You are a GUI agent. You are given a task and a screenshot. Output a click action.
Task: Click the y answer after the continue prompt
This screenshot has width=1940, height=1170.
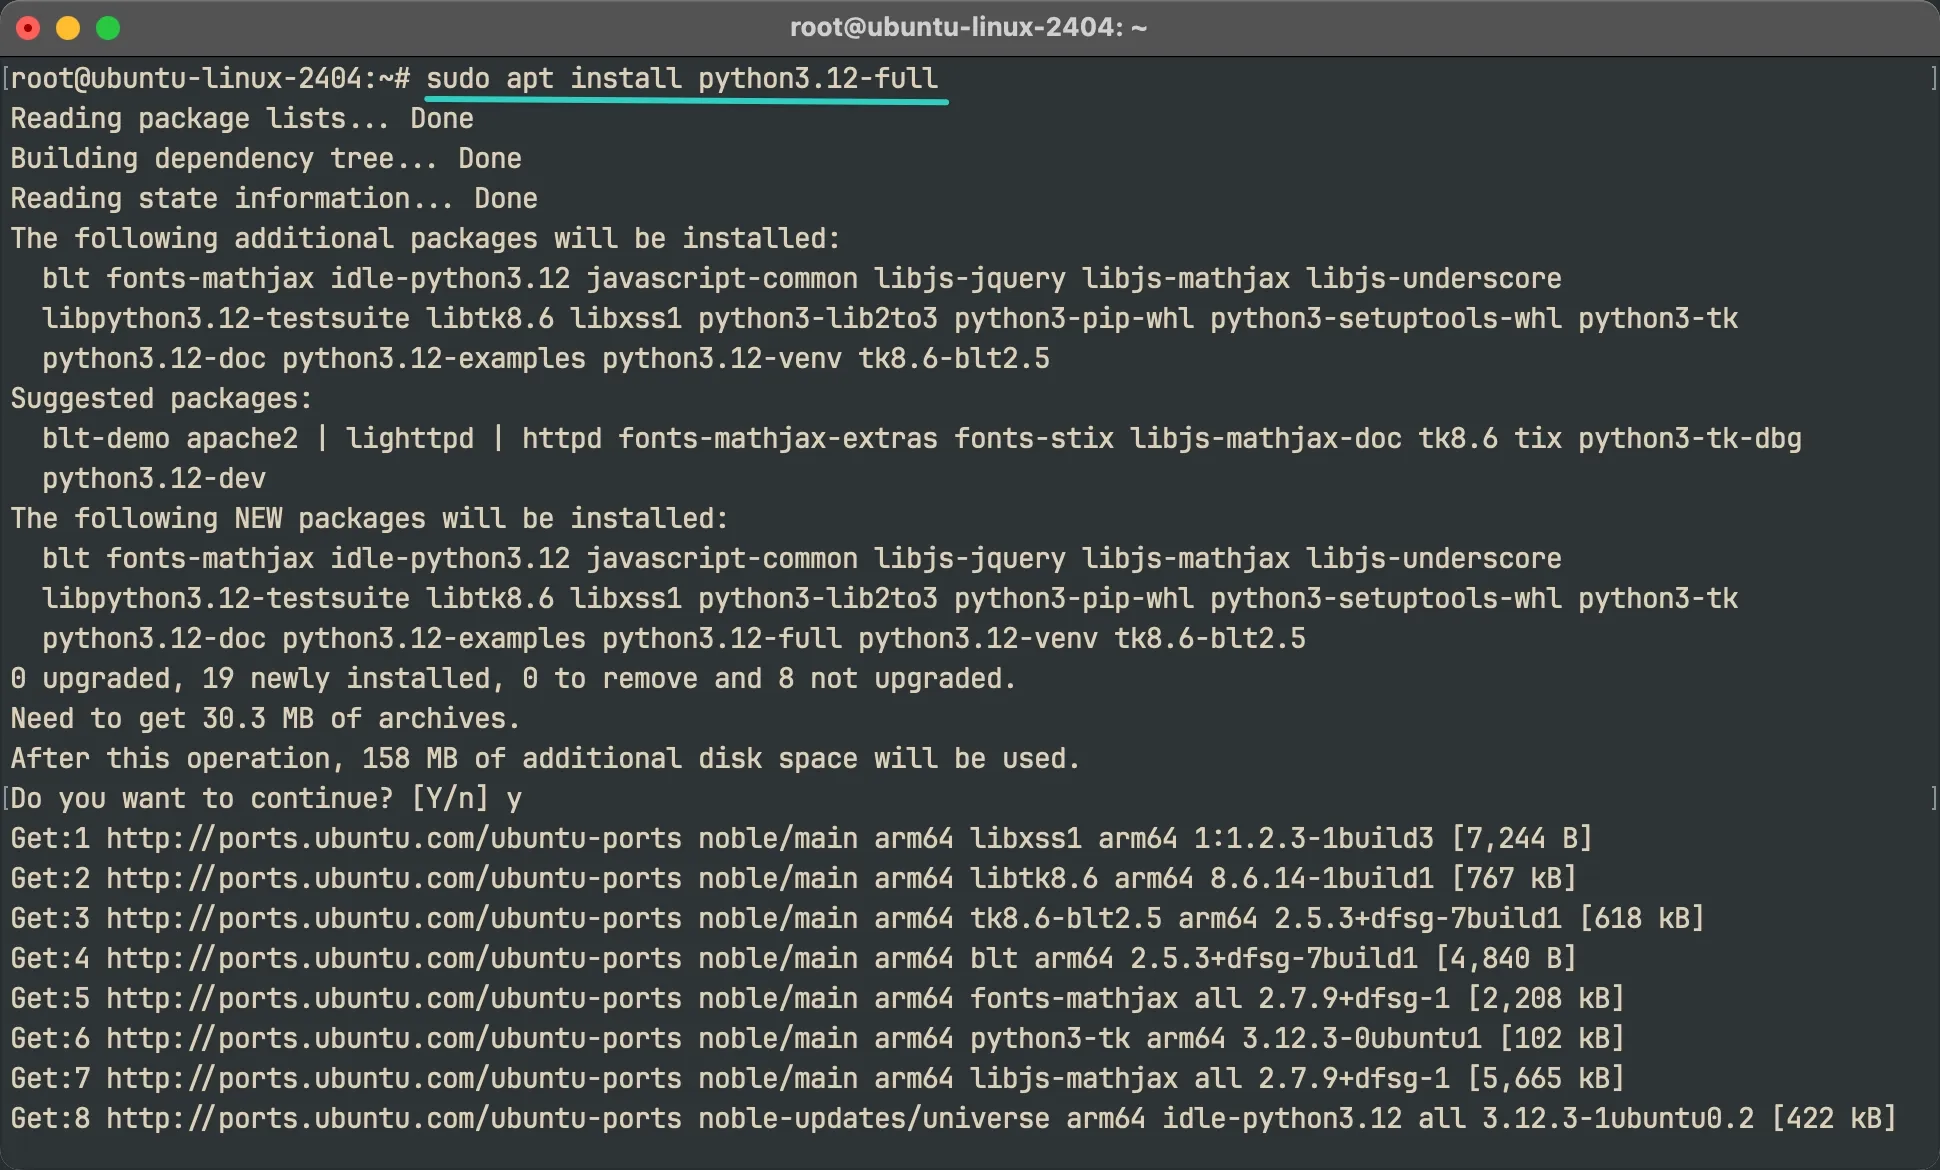(514, 798)
